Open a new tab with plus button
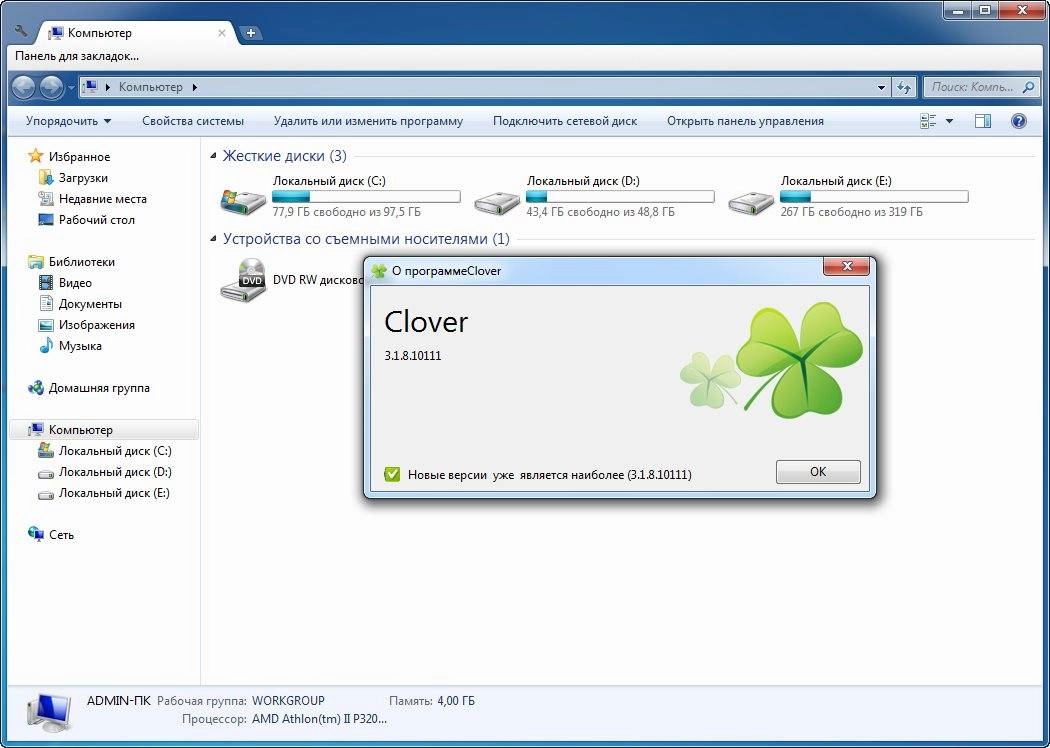Screen dimensions: 1050x748 click(250, 32)
